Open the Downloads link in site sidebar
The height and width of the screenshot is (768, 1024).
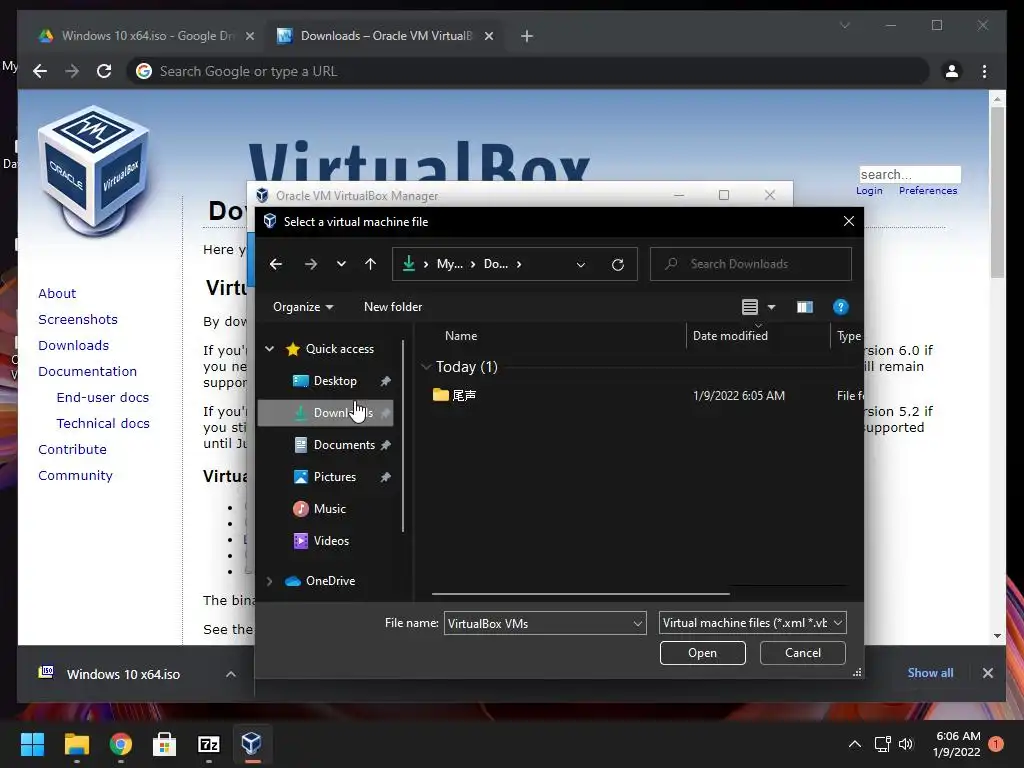[x=73, y=345]
